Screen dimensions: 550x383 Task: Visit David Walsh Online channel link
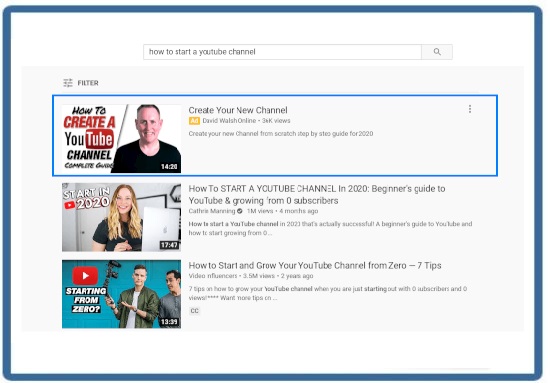tap(229, 121)
